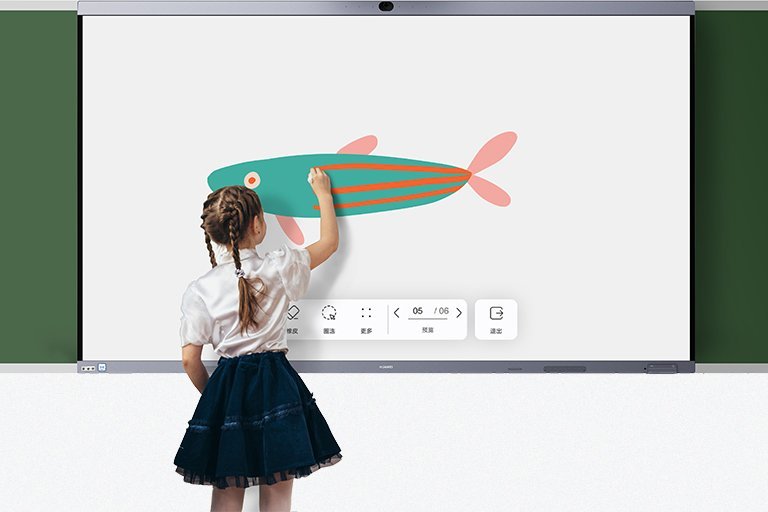
Task: Tap the camera at the top bezel
Action: tap(386, 7)
